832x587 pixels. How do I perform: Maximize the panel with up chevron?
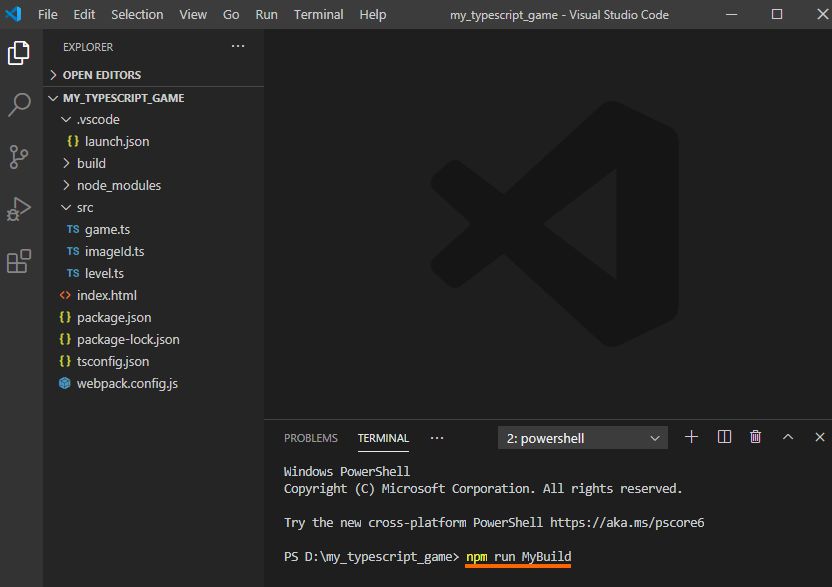(788, 437)
